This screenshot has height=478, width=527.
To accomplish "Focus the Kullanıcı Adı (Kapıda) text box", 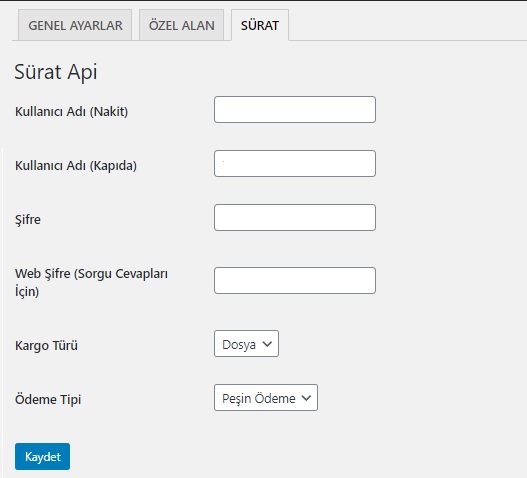I will pos(295,163).
